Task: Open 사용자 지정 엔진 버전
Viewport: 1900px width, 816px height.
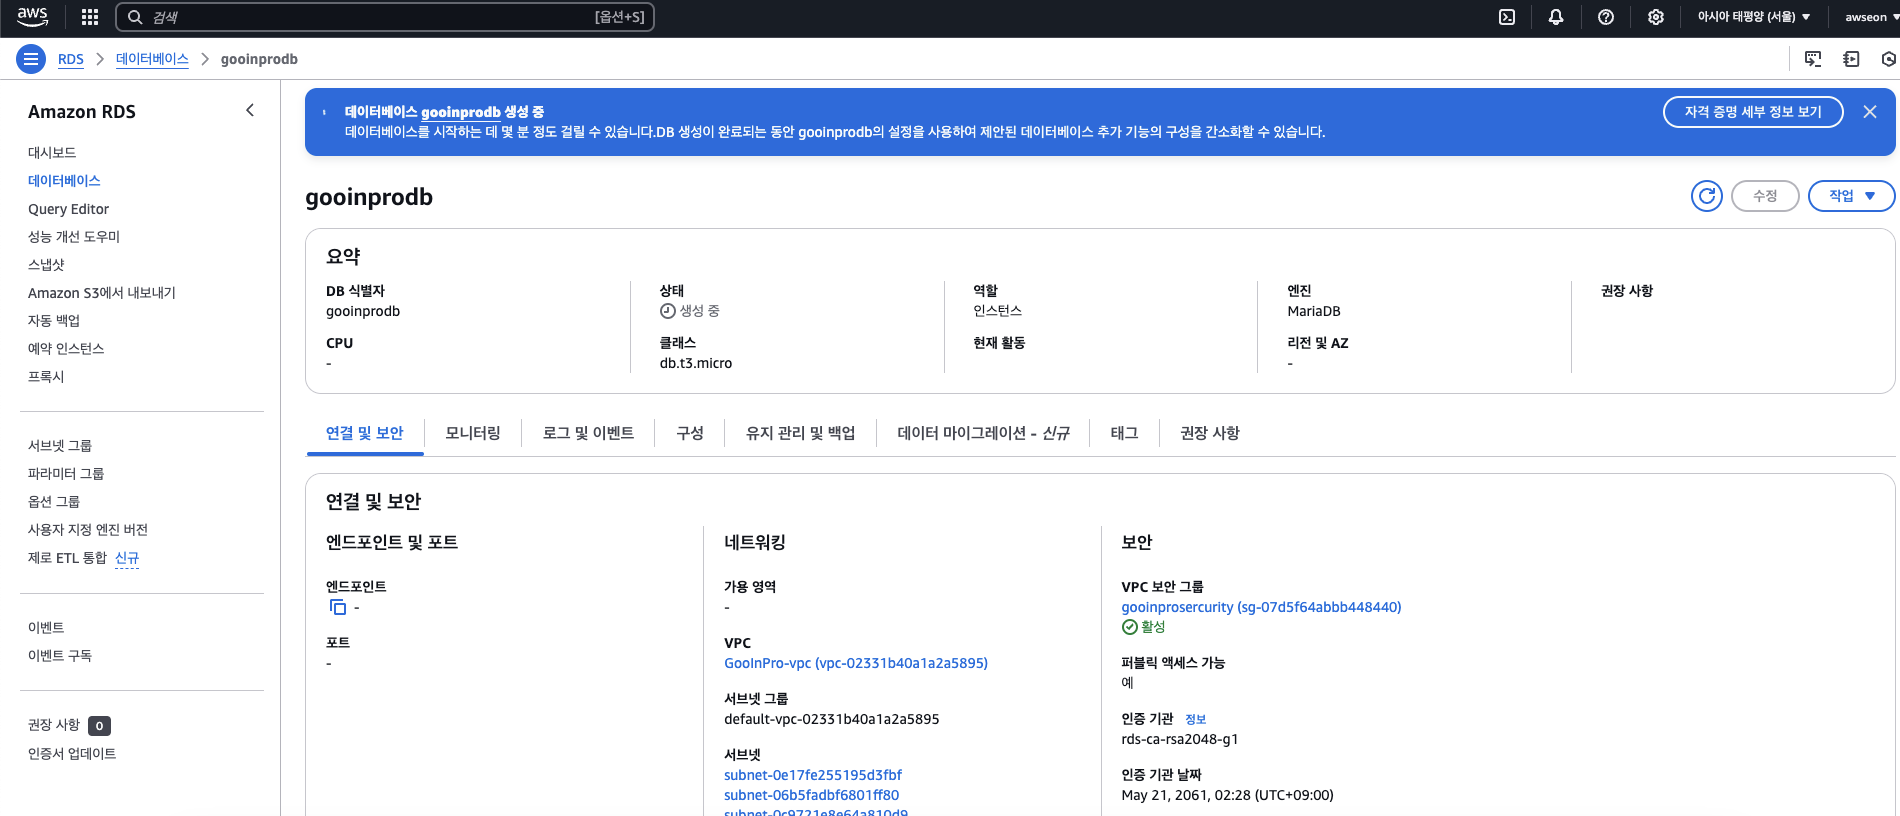Action: pyautogui.click(x=88, y=530)
